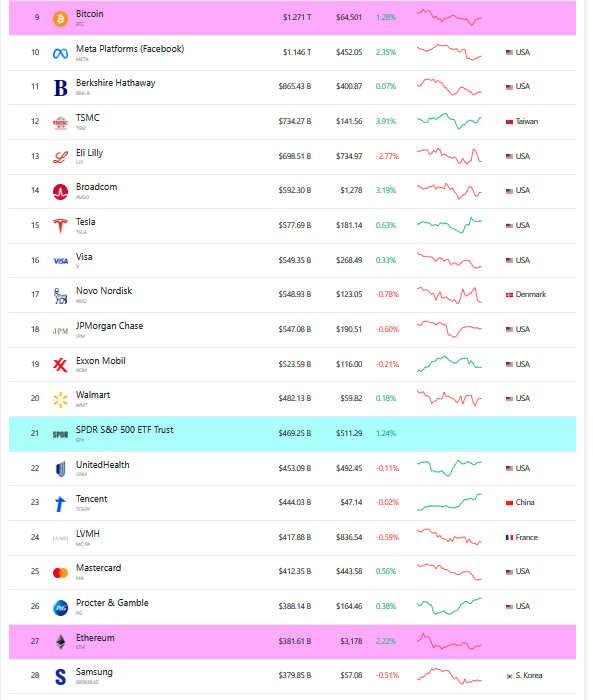This screenshot has height=700, width=593.
Task: View Ethereum price sparkline chart
Action: [x=449, y=641]
